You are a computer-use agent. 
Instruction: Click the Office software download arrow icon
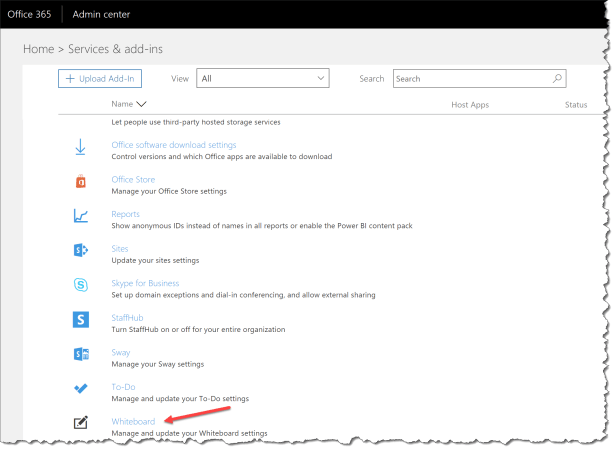click(81, 147)
